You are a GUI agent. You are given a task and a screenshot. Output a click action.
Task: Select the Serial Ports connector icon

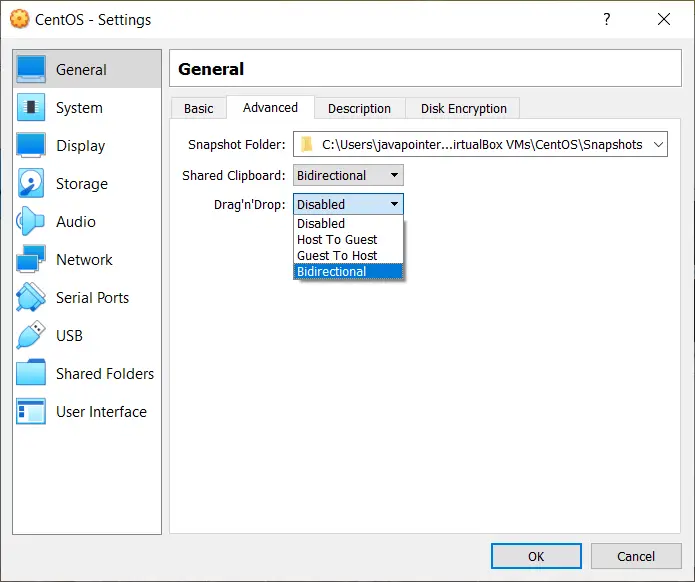(x=31, y=297)
